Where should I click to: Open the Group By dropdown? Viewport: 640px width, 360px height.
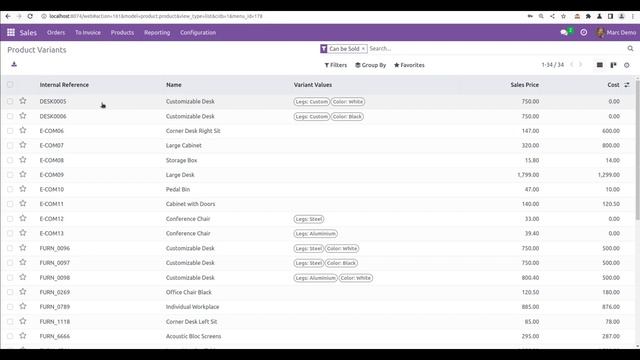tap(371, 65)
